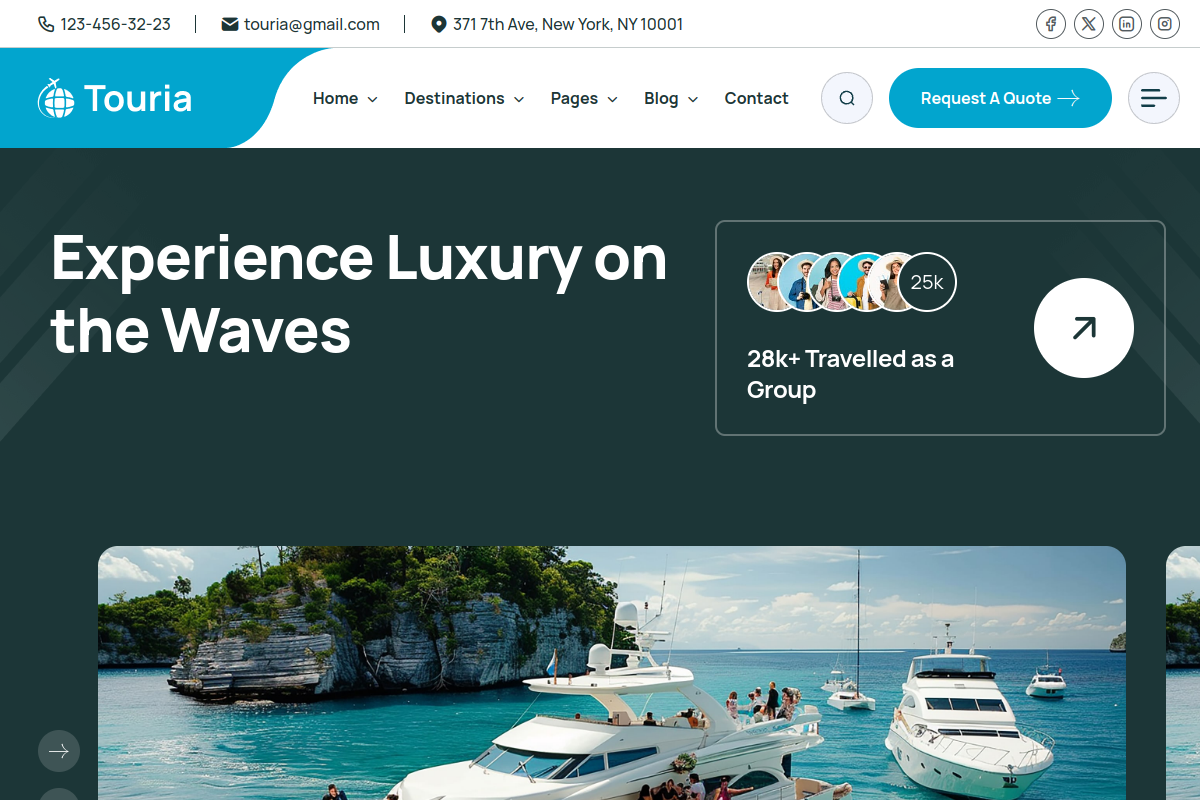Click the Touria globe logo
This screenshot has height=800, width=1200.
pos(115,98)
